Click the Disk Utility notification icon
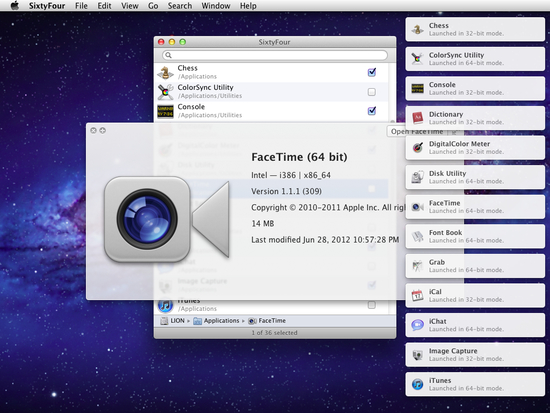This screenshot has height=413, width=550. (417, 177)
